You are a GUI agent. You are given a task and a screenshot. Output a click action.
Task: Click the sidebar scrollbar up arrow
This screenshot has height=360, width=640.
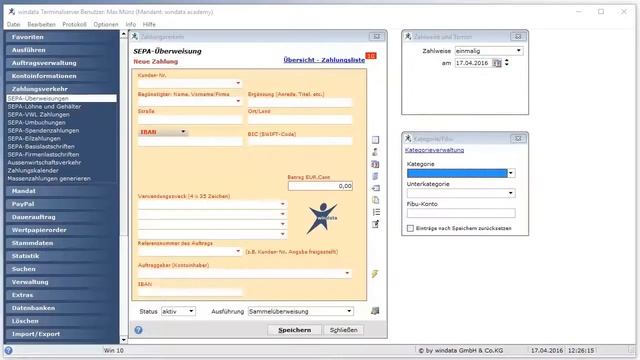coord(124,35)
